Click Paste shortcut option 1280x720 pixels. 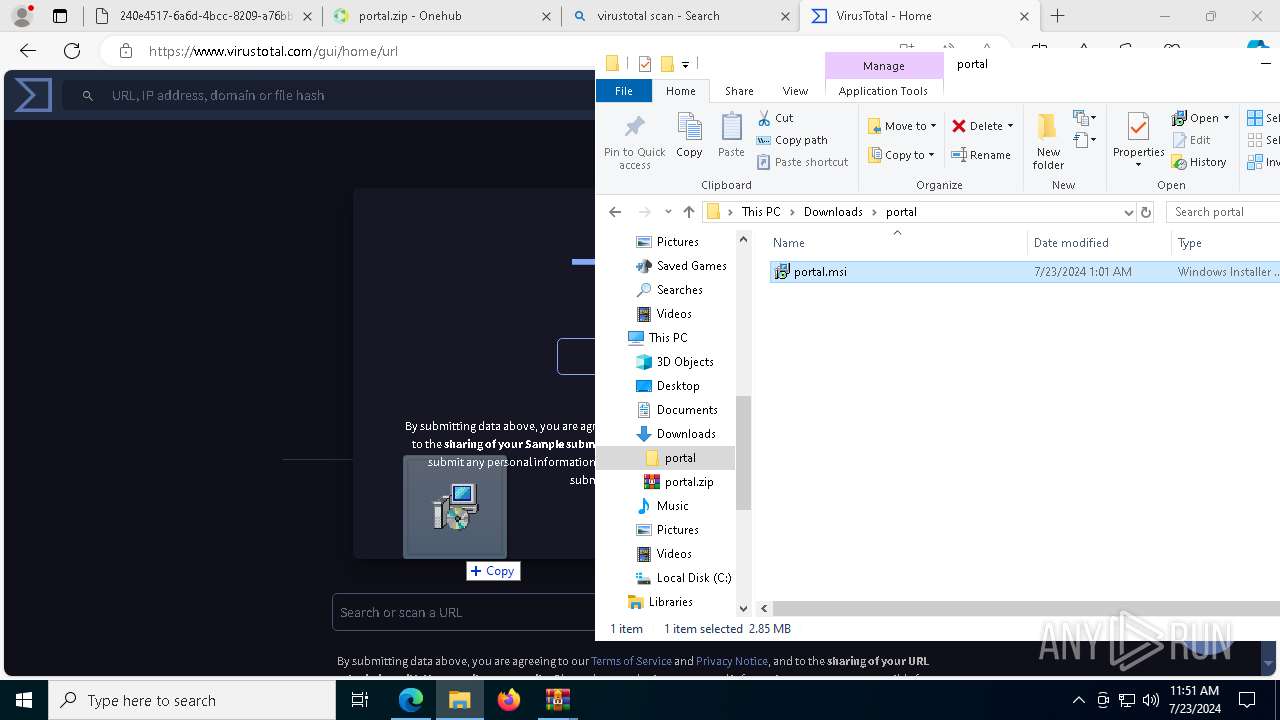[x=803, y=162]
